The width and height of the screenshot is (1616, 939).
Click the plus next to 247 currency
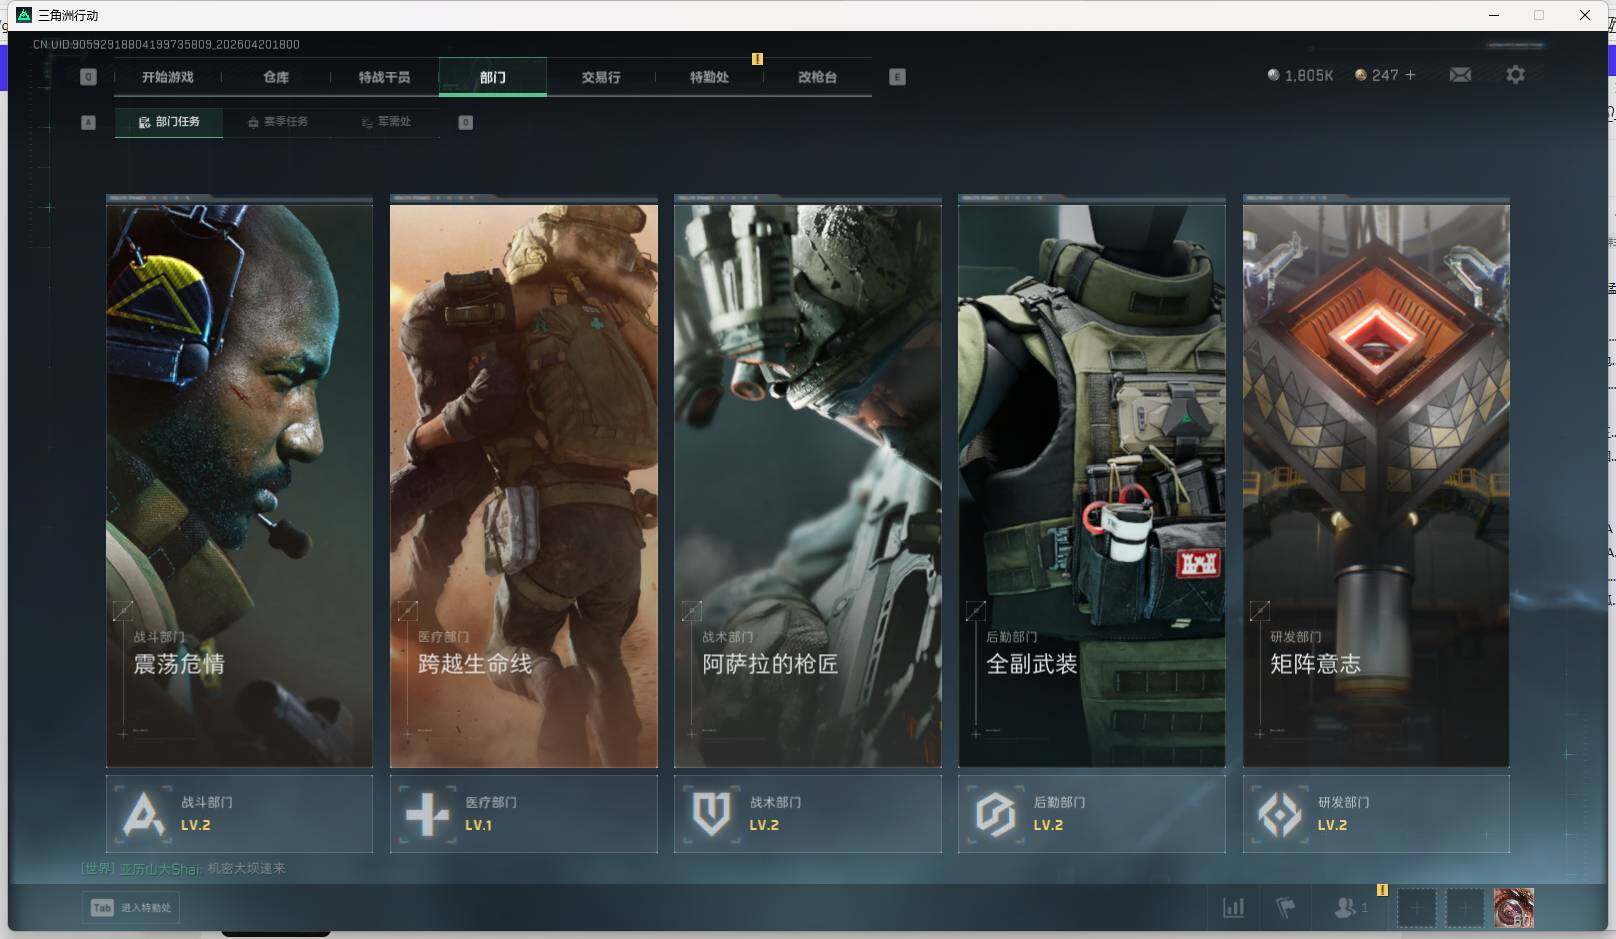(x=1410, y=75)
